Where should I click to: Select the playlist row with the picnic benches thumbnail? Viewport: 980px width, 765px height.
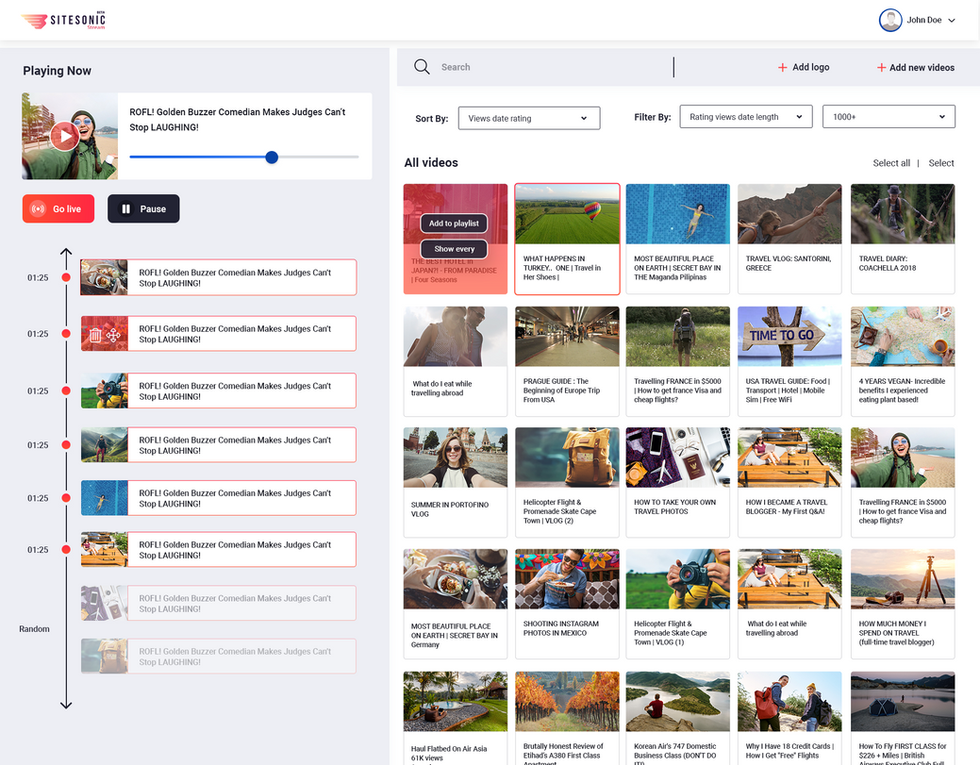click(219, 549)
